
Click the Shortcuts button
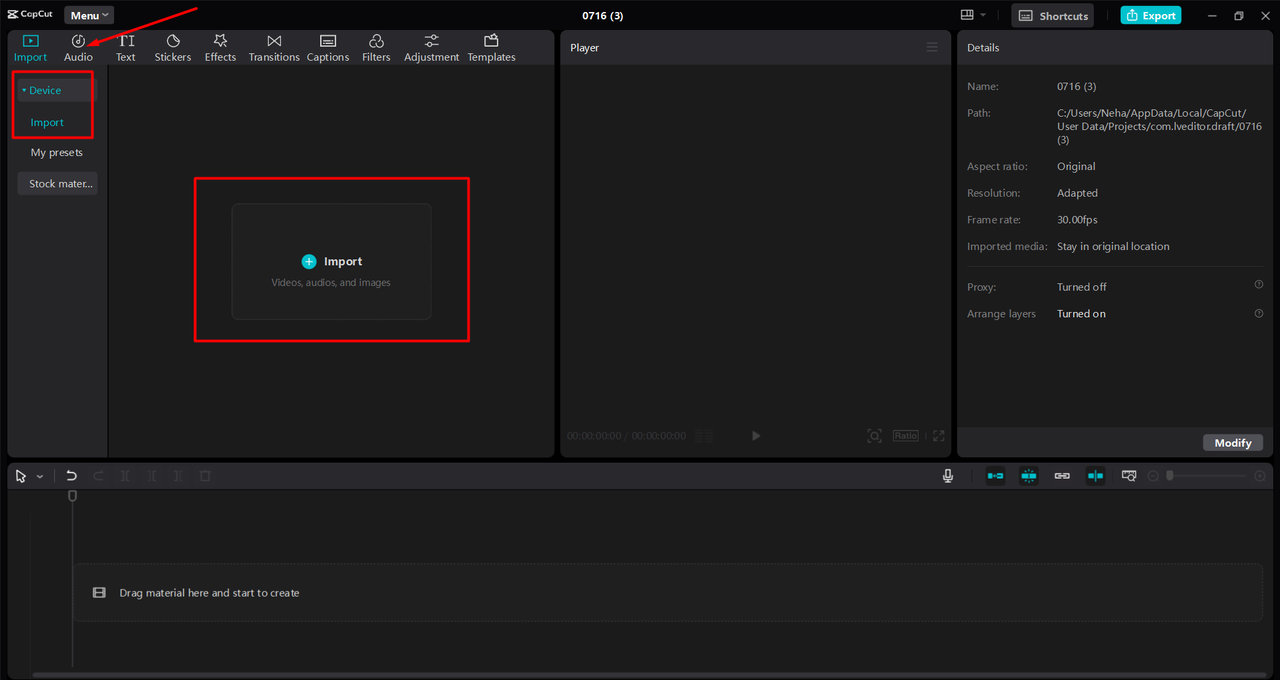(1052, 15)
